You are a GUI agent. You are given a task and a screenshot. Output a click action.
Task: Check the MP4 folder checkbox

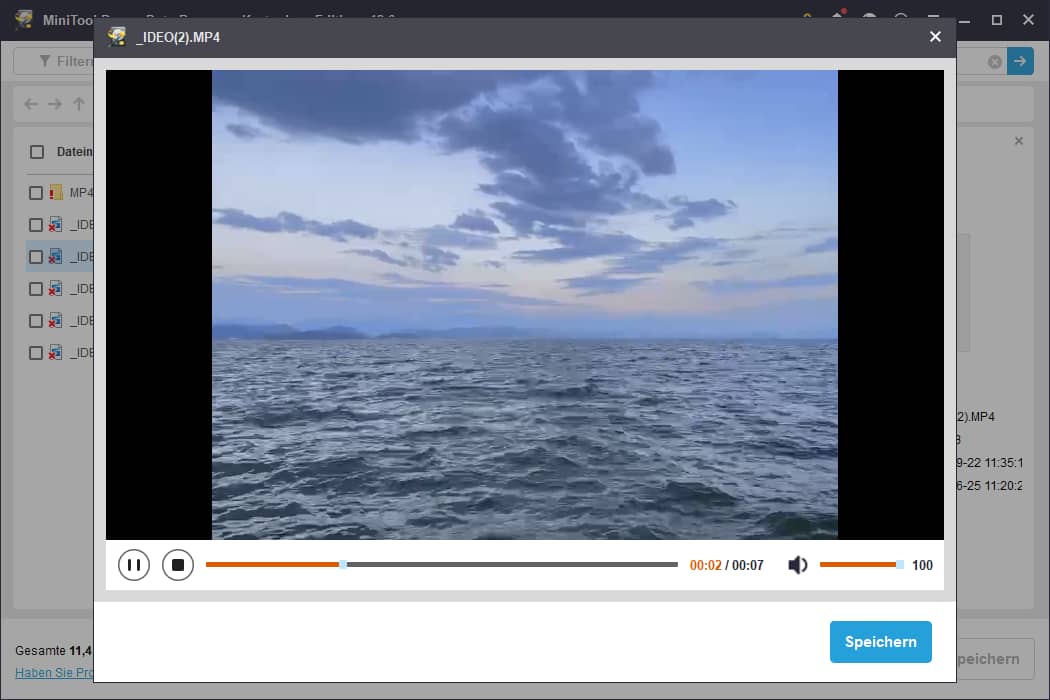[36, 193]
